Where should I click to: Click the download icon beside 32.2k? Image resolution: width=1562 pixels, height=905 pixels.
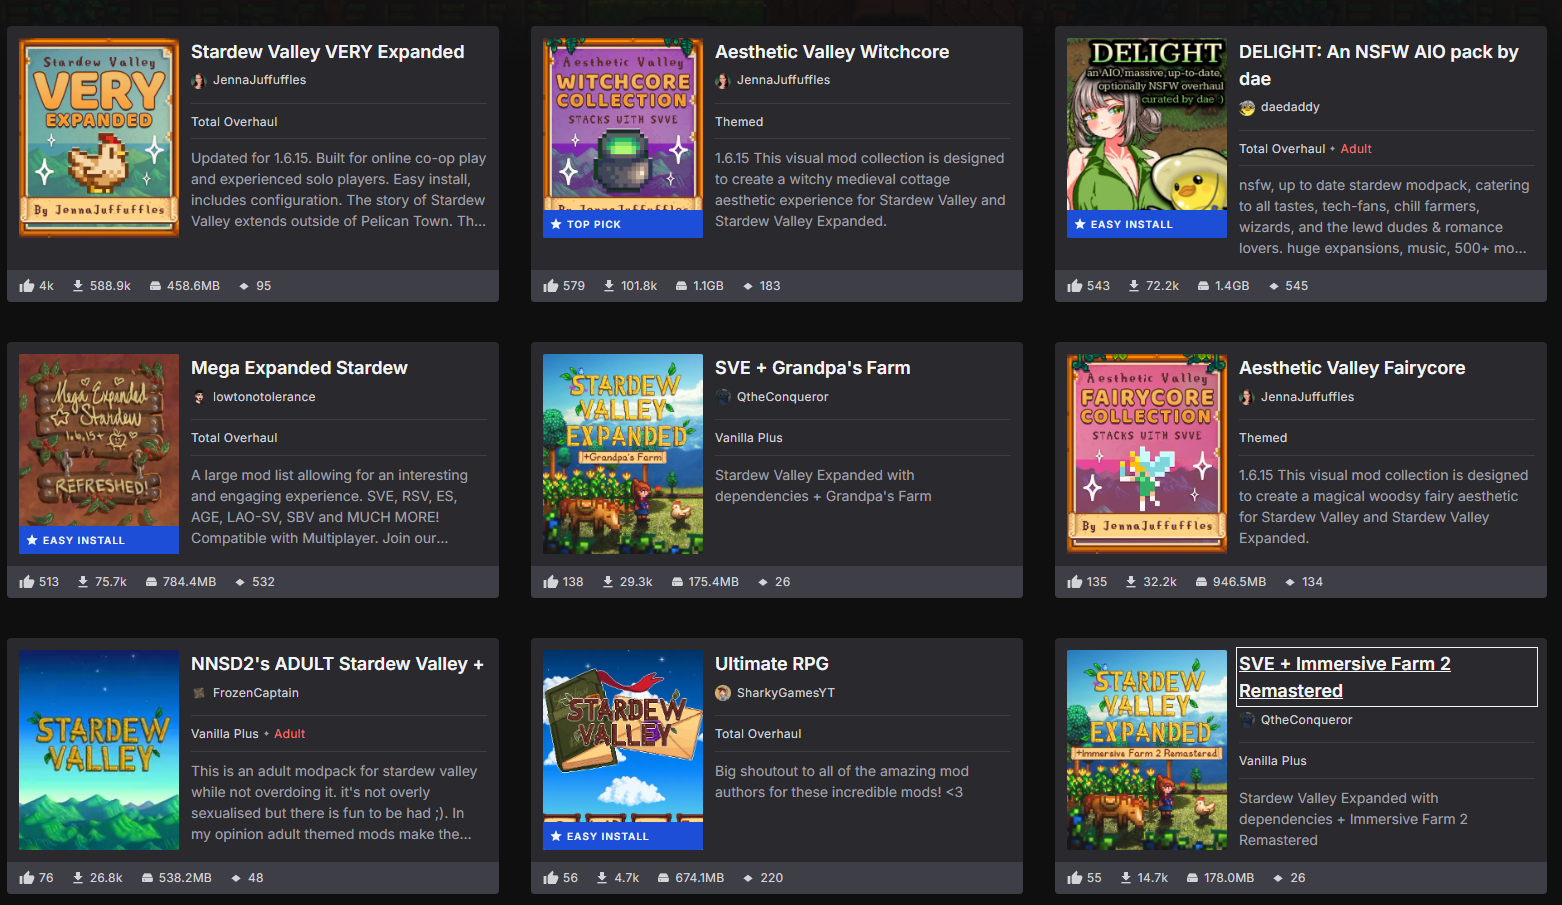(x=1131, y=582)
